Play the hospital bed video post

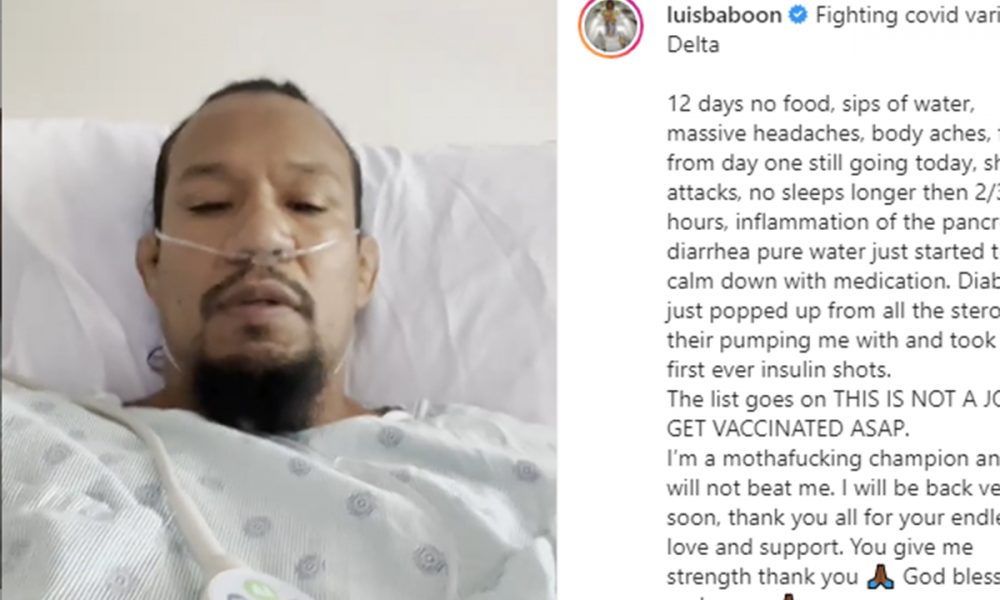coord(279,300)
